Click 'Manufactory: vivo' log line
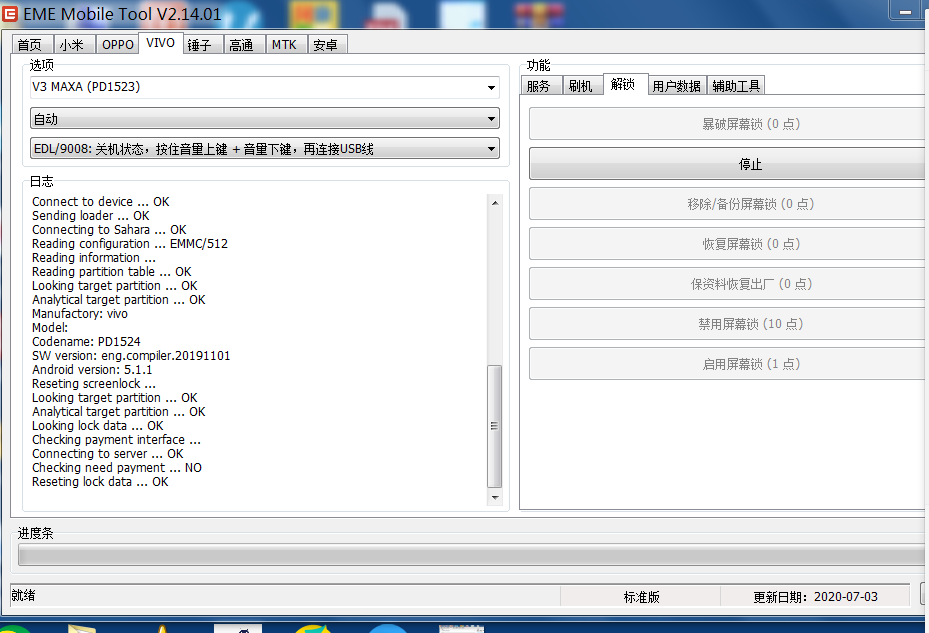The image size is (929, 633). 80,314
